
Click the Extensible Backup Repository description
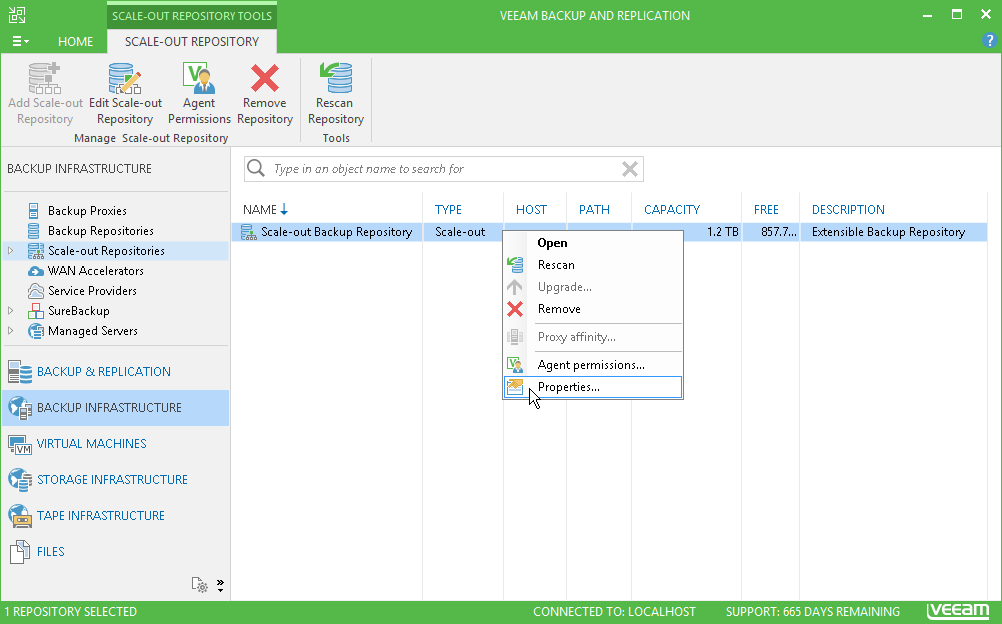(x=888, y=232)
